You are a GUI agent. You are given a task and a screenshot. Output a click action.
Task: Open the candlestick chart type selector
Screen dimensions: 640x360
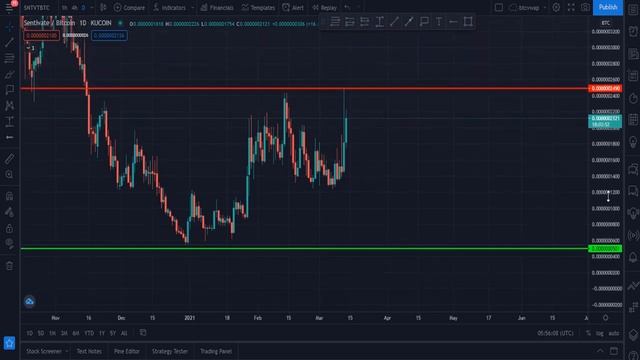point(103,7)
